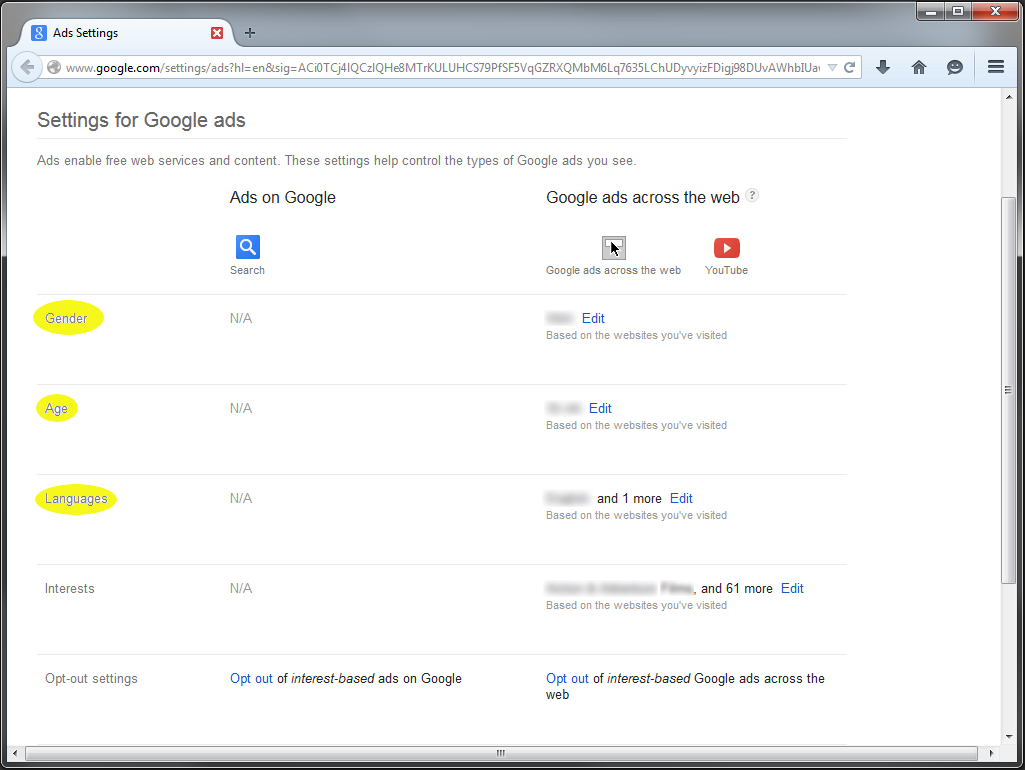Click 'and 1 more' in Languages row
Viewport: 1025px width, 770px height.
point(629,499)
